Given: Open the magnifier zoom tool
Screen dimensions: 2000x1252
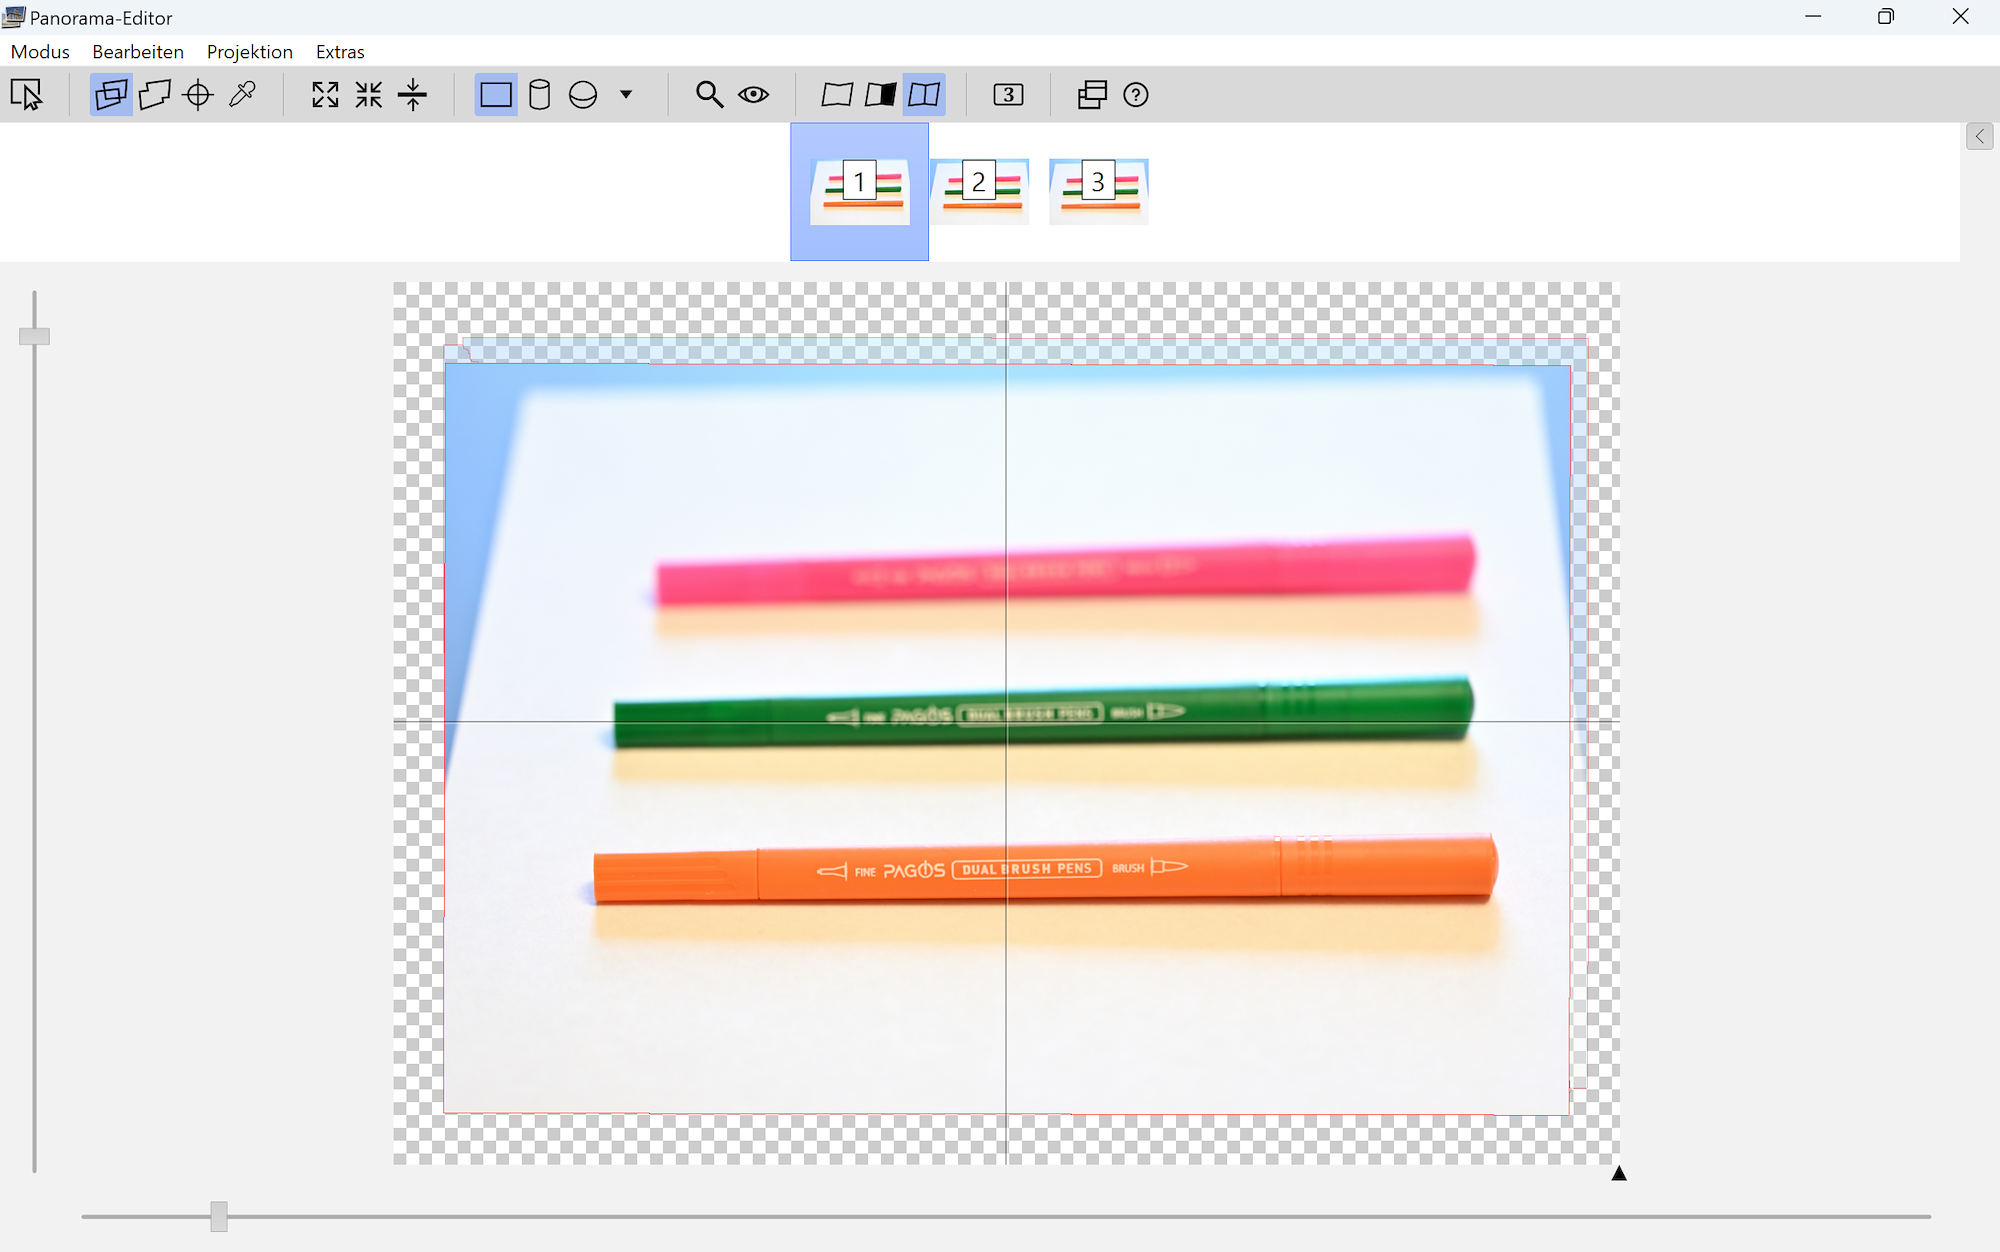Looking at the screenshot, I should coord(709,95).
